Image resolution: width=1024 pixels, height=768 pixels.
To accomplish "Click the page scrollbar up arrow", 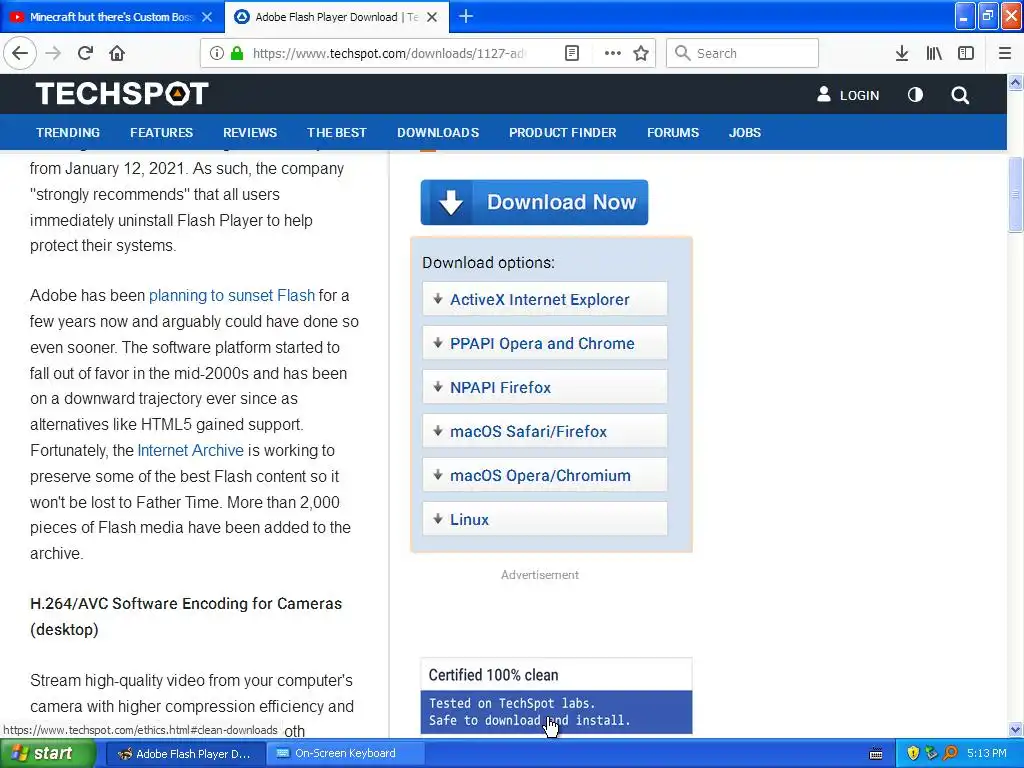I will pyautogui.click(x=1016, y=82).
